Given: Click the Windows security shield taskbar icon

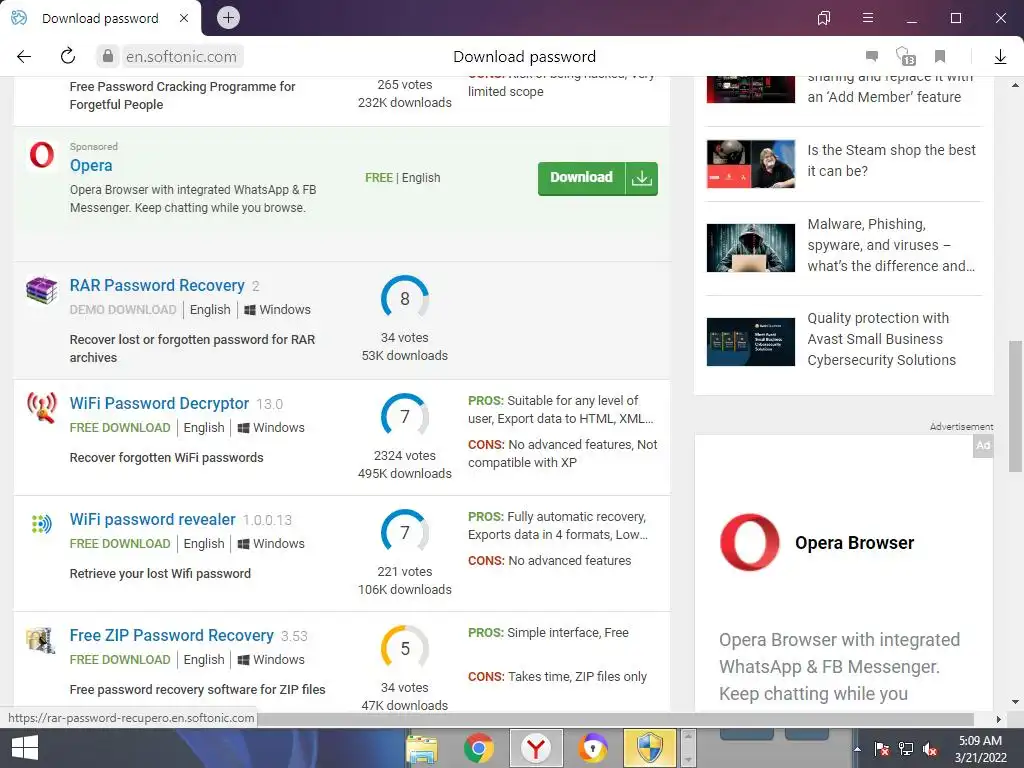Looking at the screenshot, I should click(650, 748).
